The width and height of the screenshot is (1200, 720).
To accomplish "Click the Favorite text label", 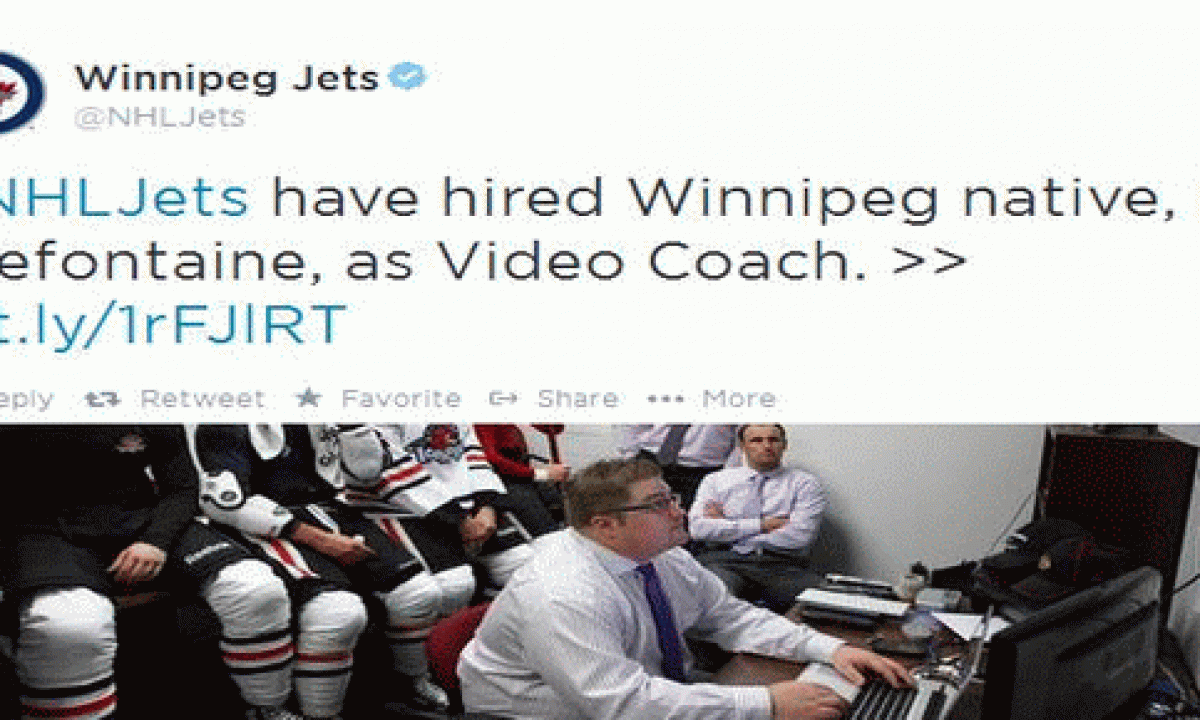I will click(401, 398).
